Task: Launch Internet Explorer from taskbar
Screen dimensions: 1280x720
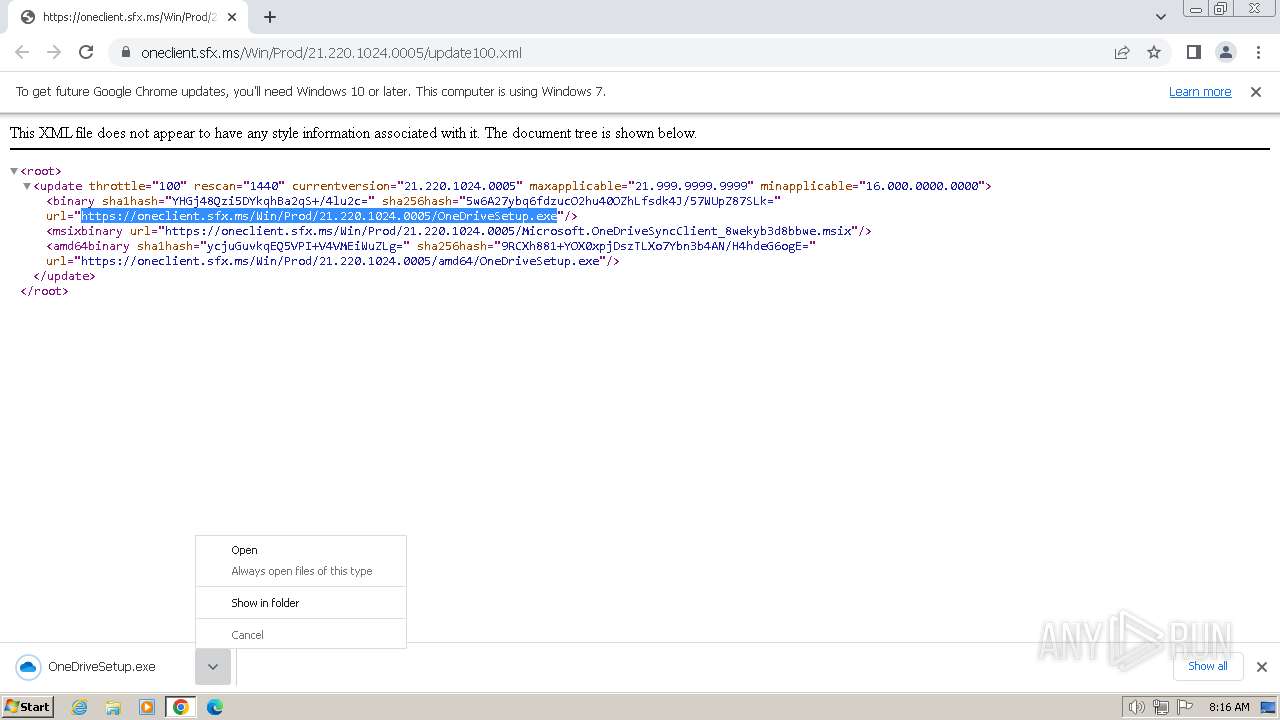Action: tap(80, 707)
